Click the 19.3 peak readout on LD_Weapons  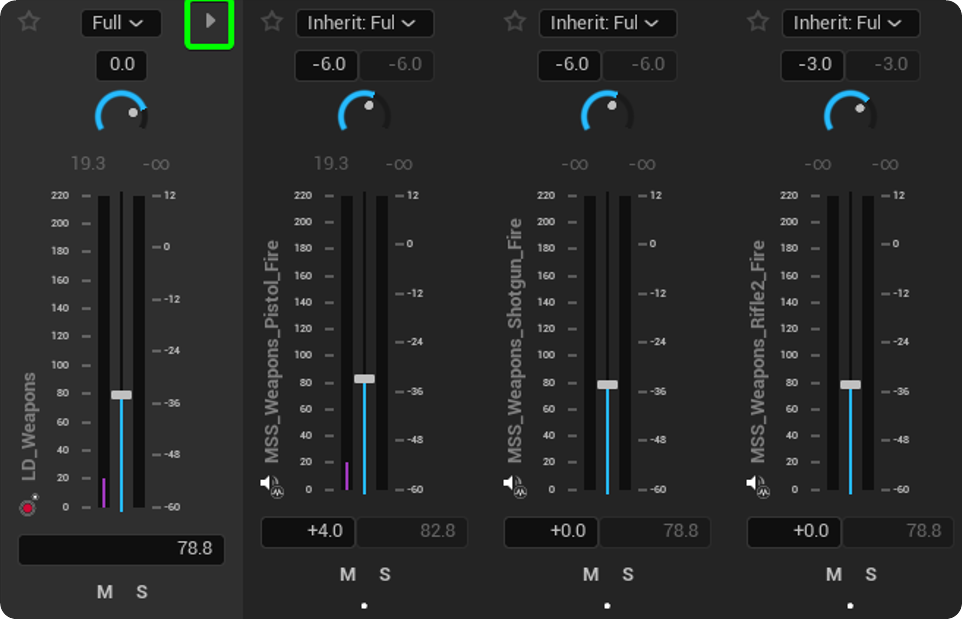click(x=88, y=164)
